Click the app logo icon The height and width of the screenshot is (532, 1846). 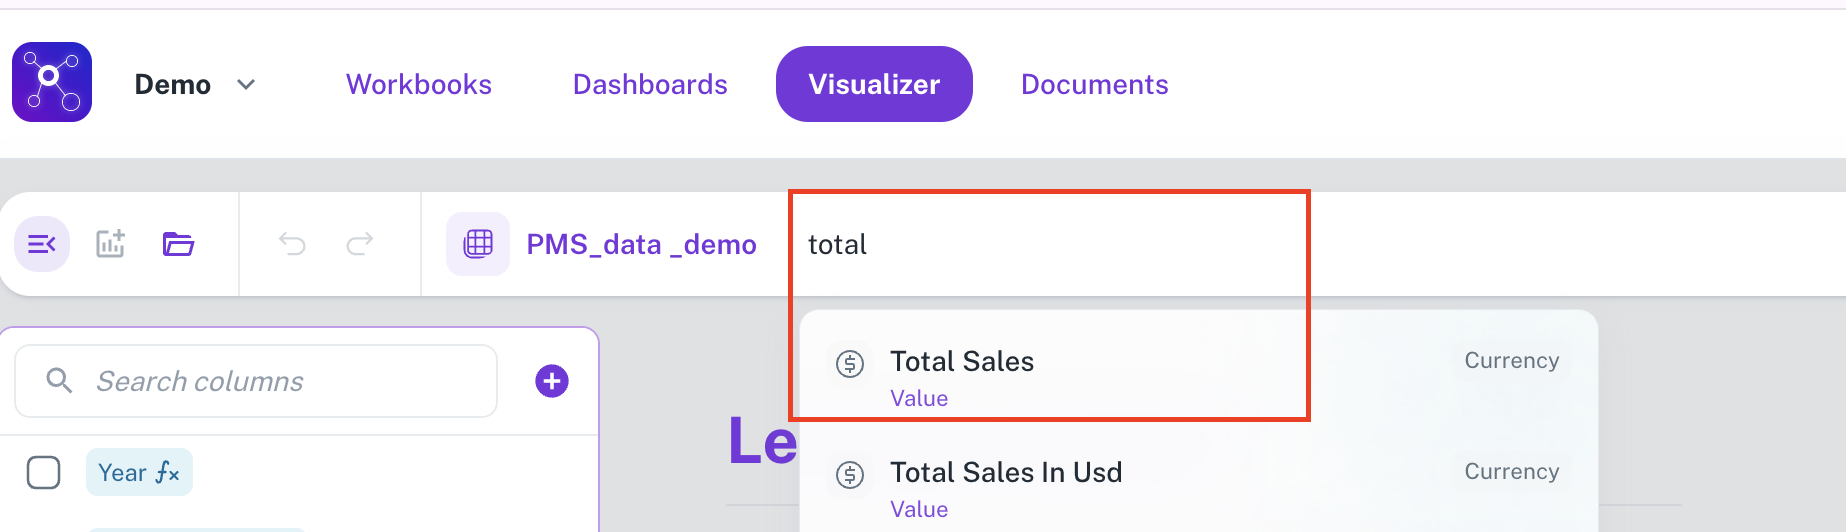tap(52, 82)
